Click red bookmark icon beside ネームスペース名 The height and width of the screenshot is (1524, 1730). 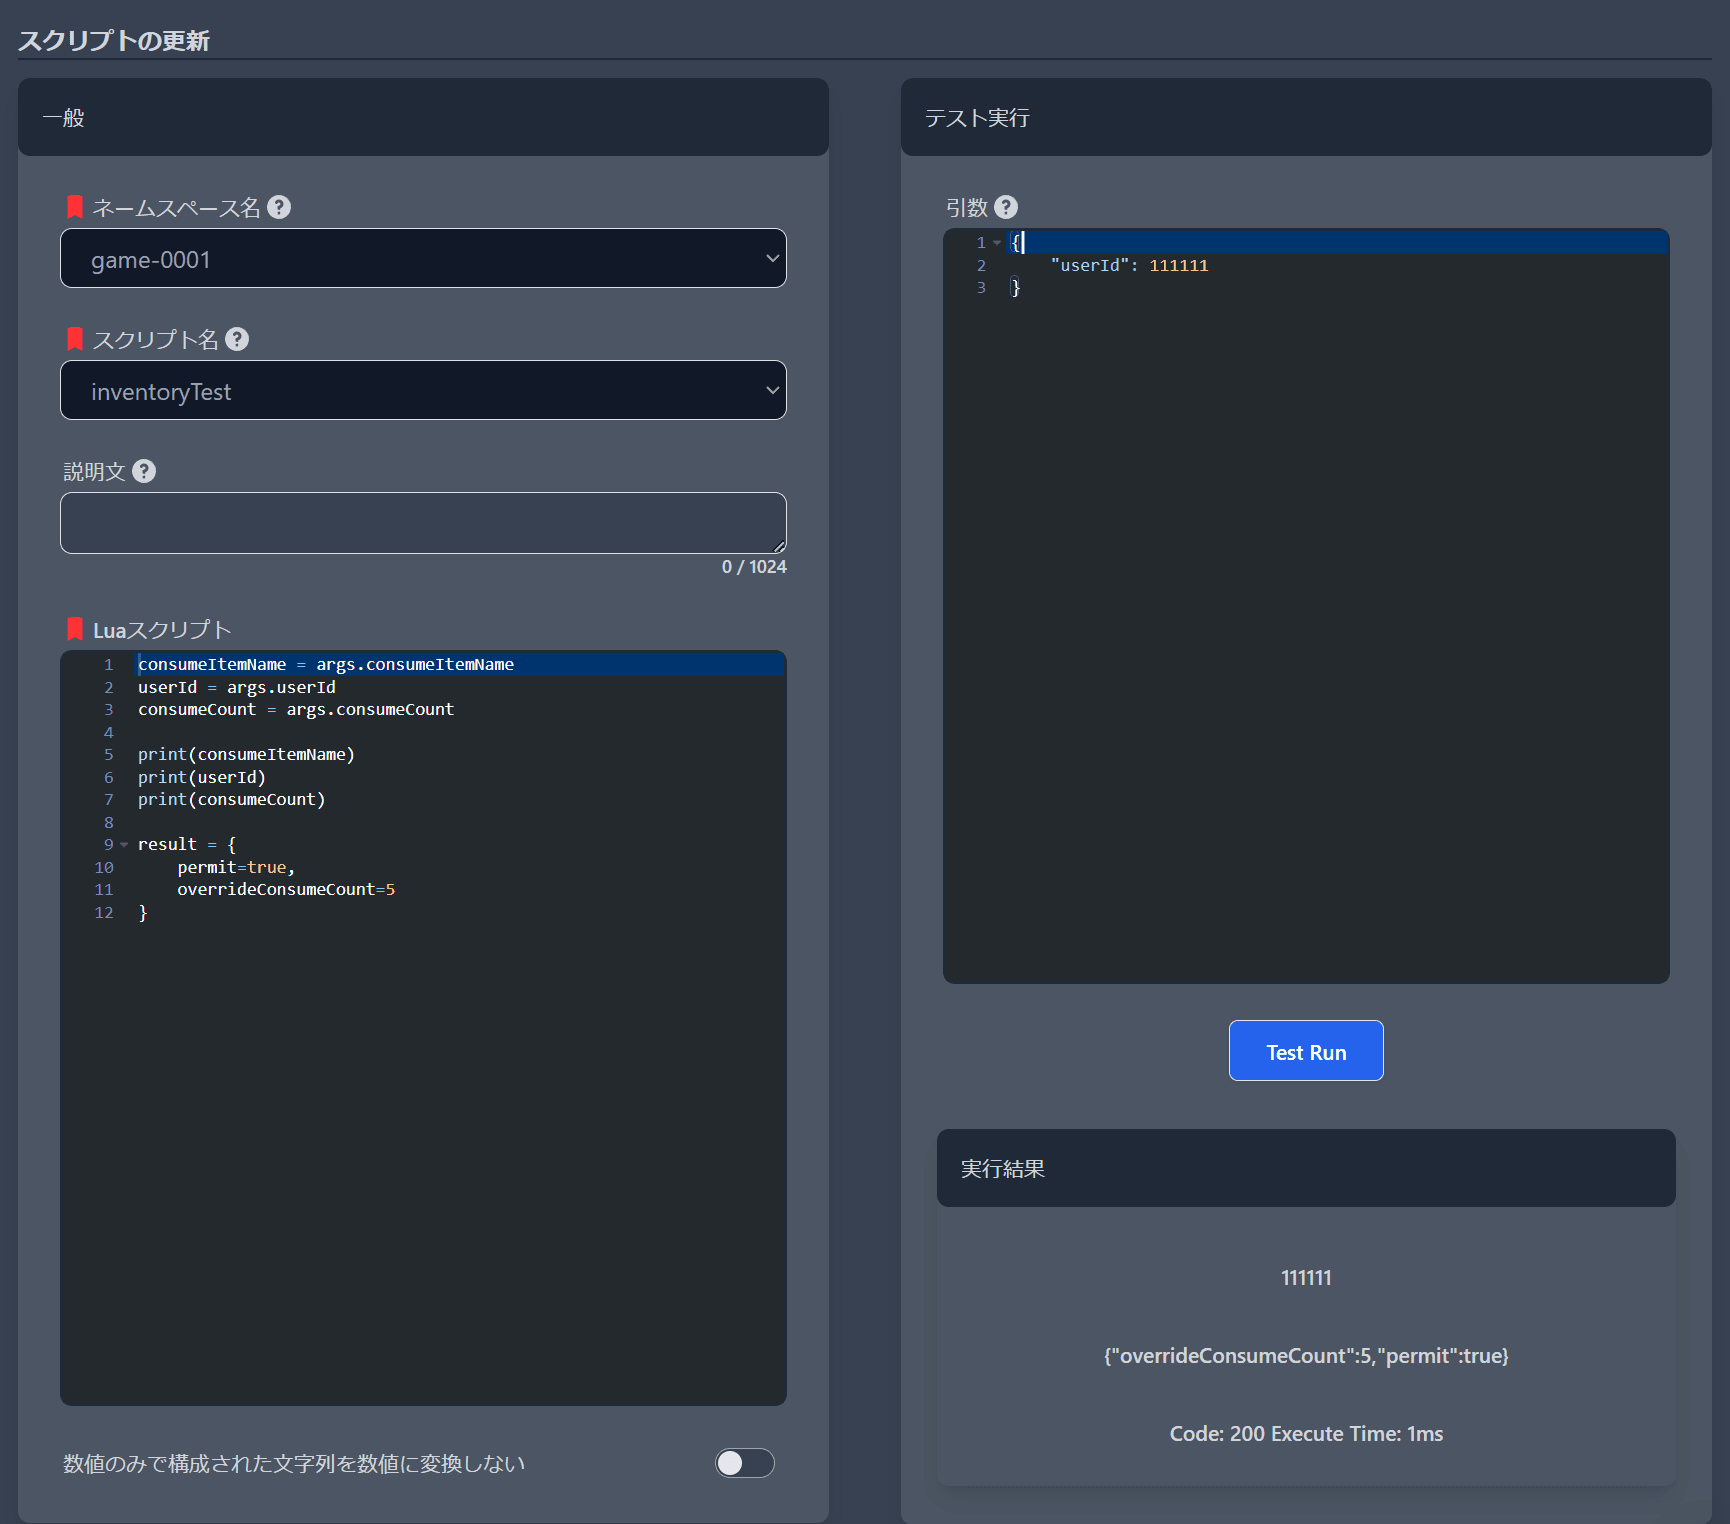tap(75, 207)
